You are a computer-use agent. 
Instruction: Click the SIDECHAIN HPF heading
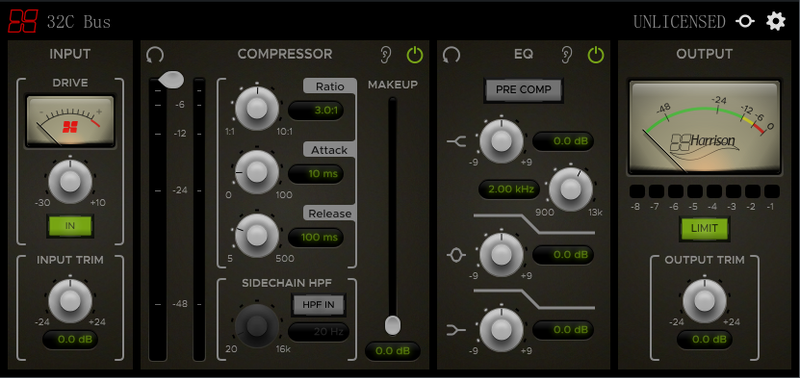(286, 284)
